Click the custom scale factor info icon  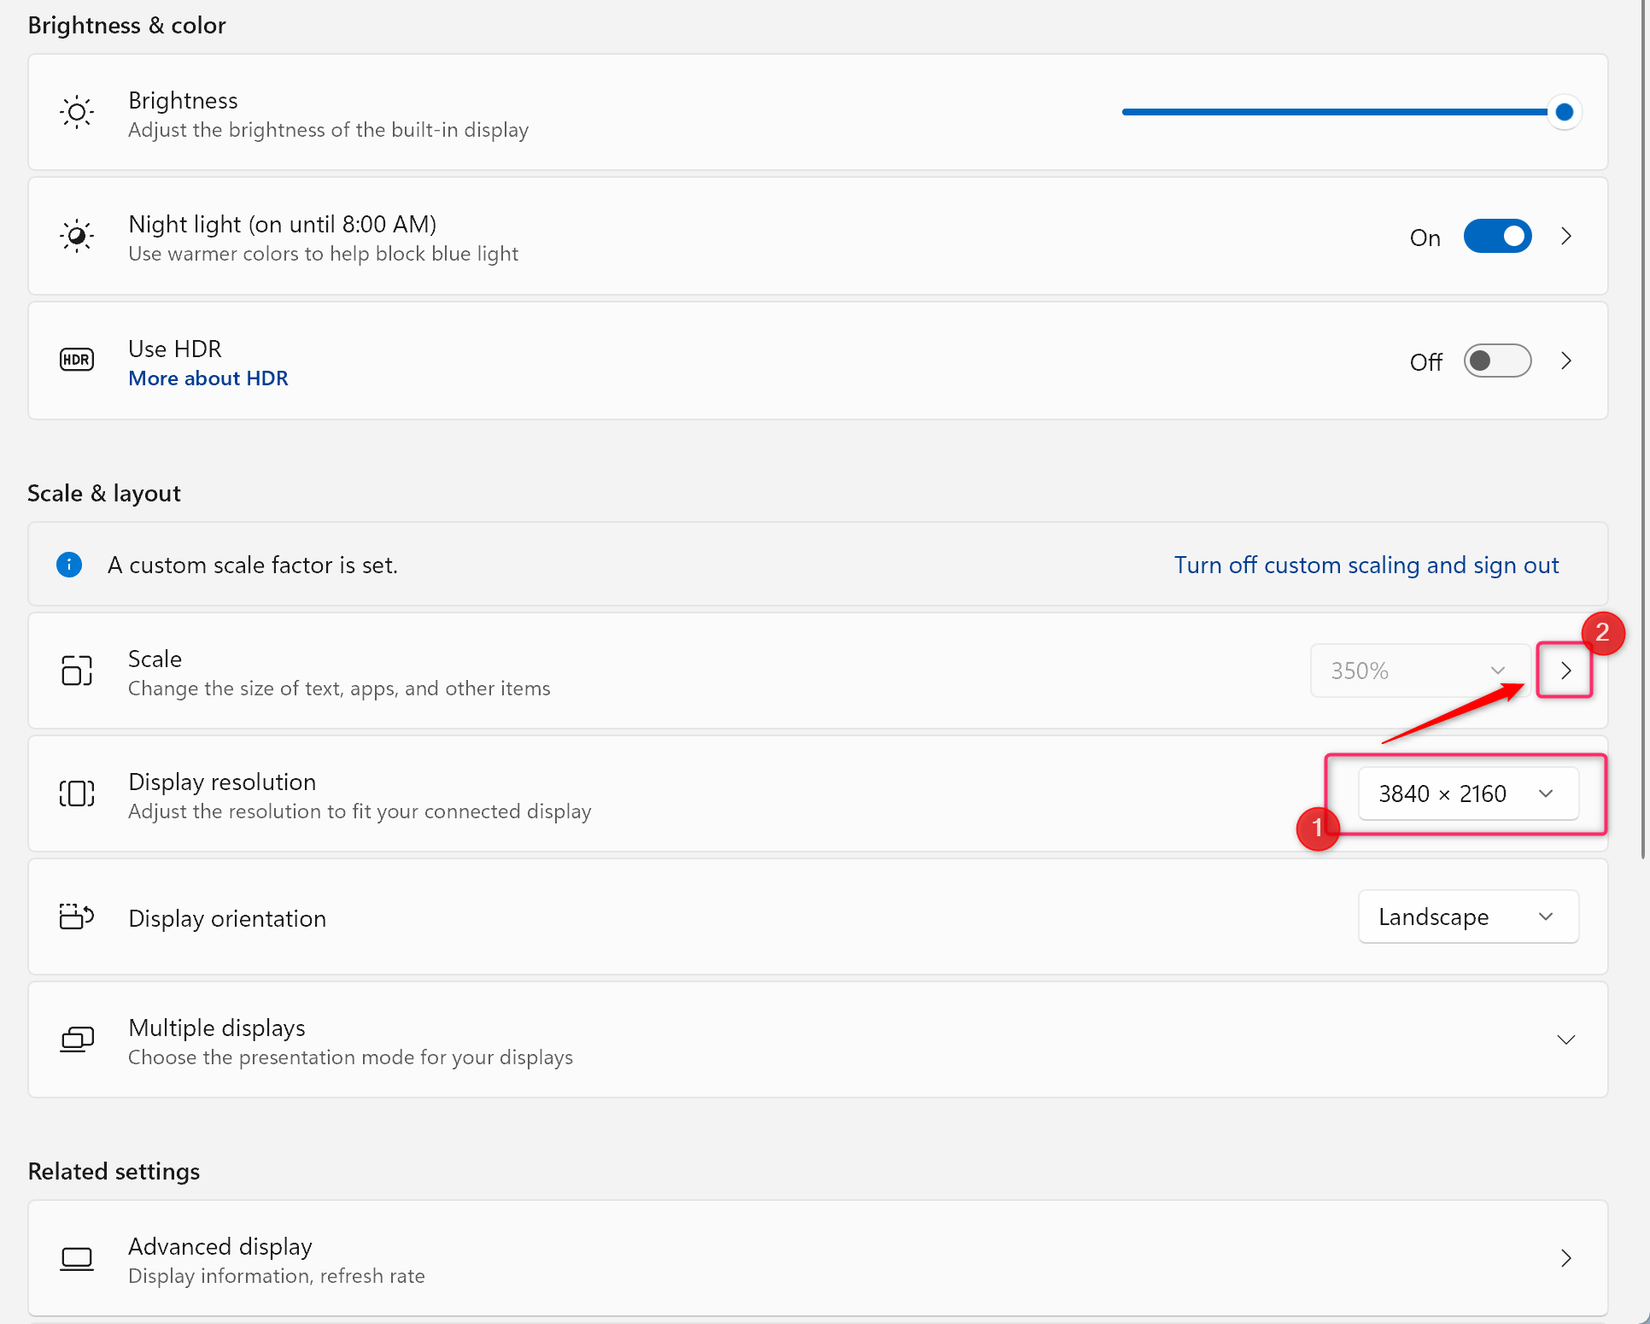(x=69, y=564)
